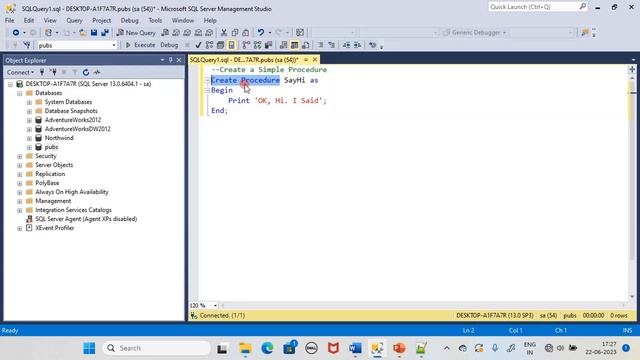
Task: Select SQL Server Agent tree item
Action: (86, 219)
